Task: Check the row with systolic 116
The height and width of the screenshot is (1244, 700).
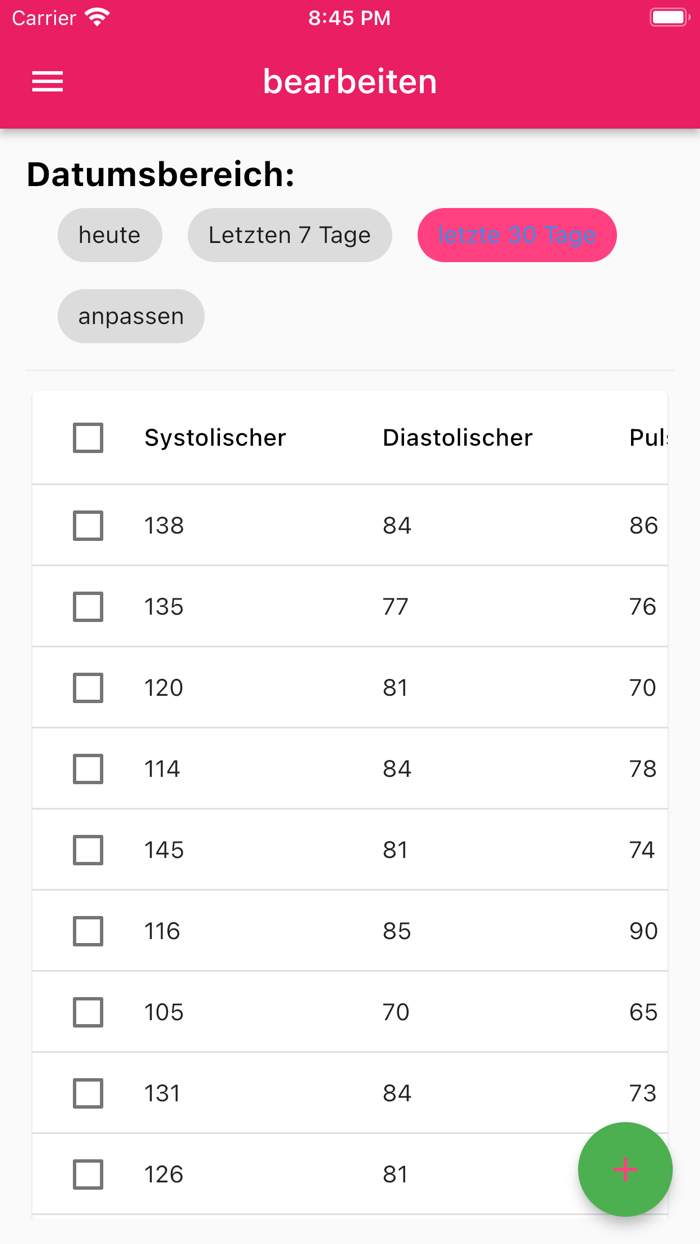Action: 88,931
